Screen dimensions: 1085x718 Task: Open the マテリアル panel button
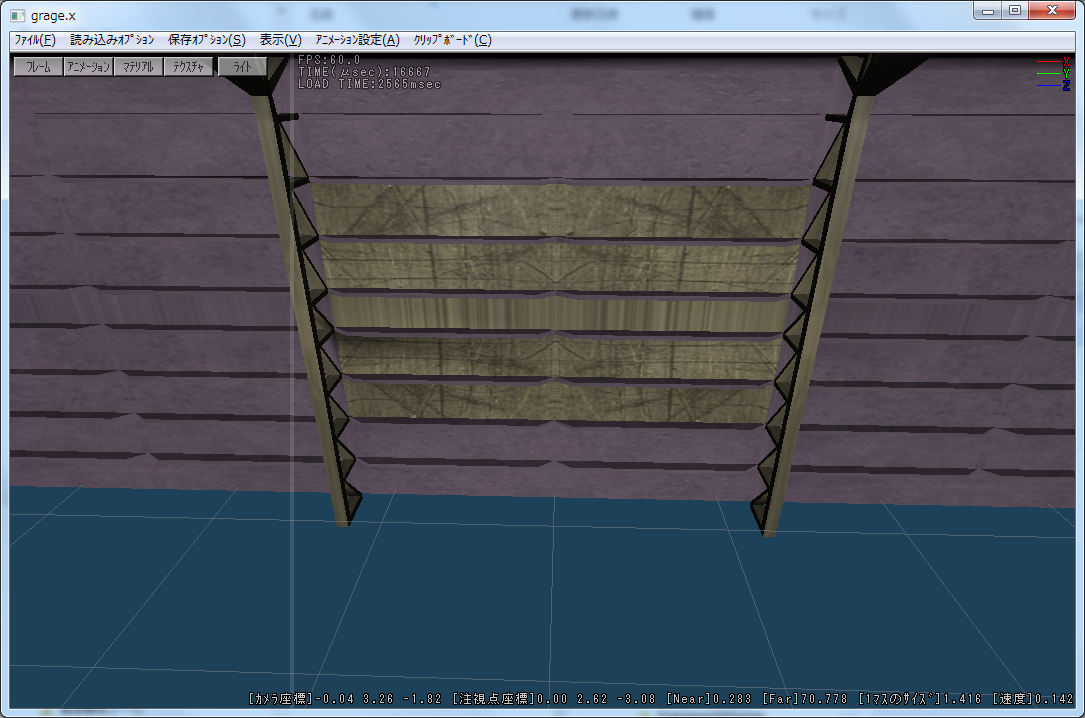tap(138, 67)
